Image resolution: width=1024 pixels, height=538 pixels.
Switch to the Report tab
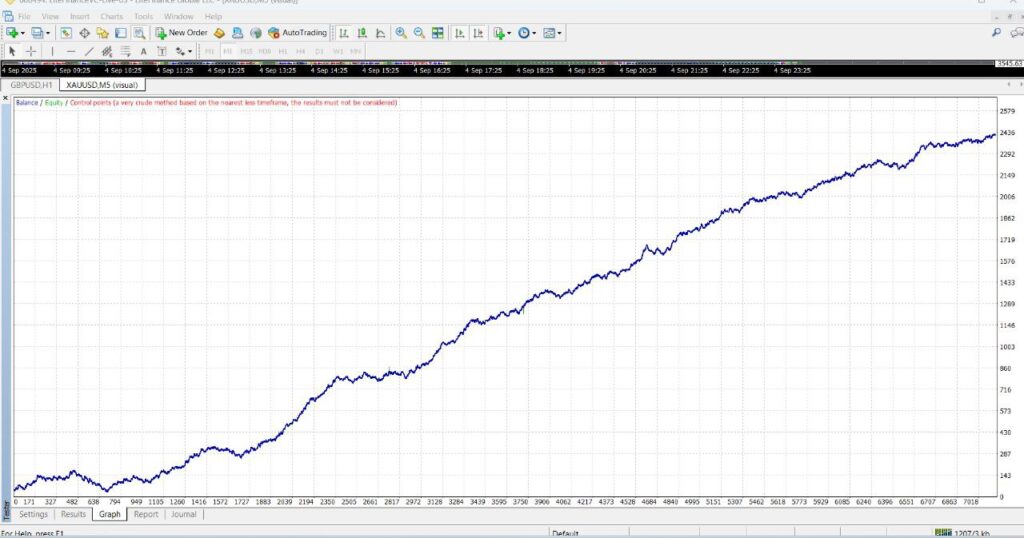click(146, 514)
